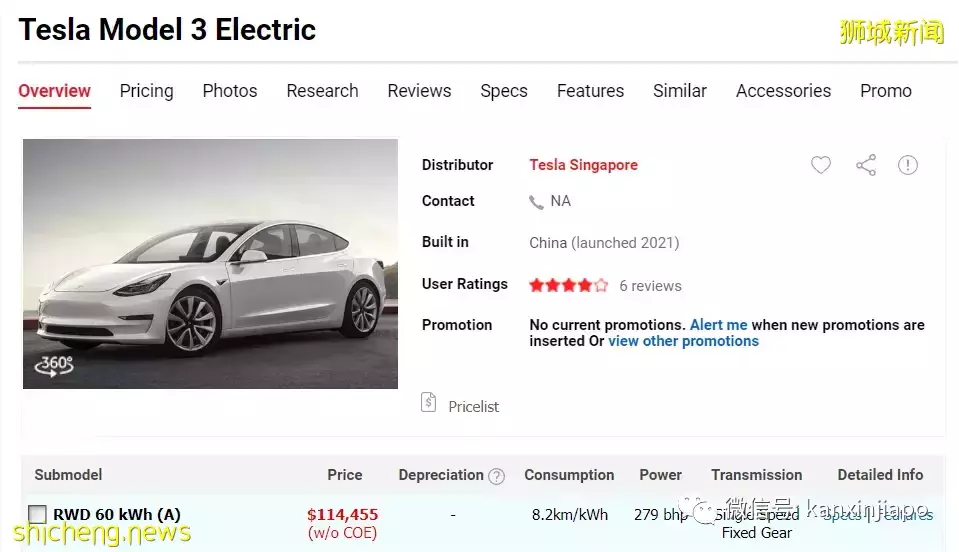Click the 6 reviews link

click(650, 286)
